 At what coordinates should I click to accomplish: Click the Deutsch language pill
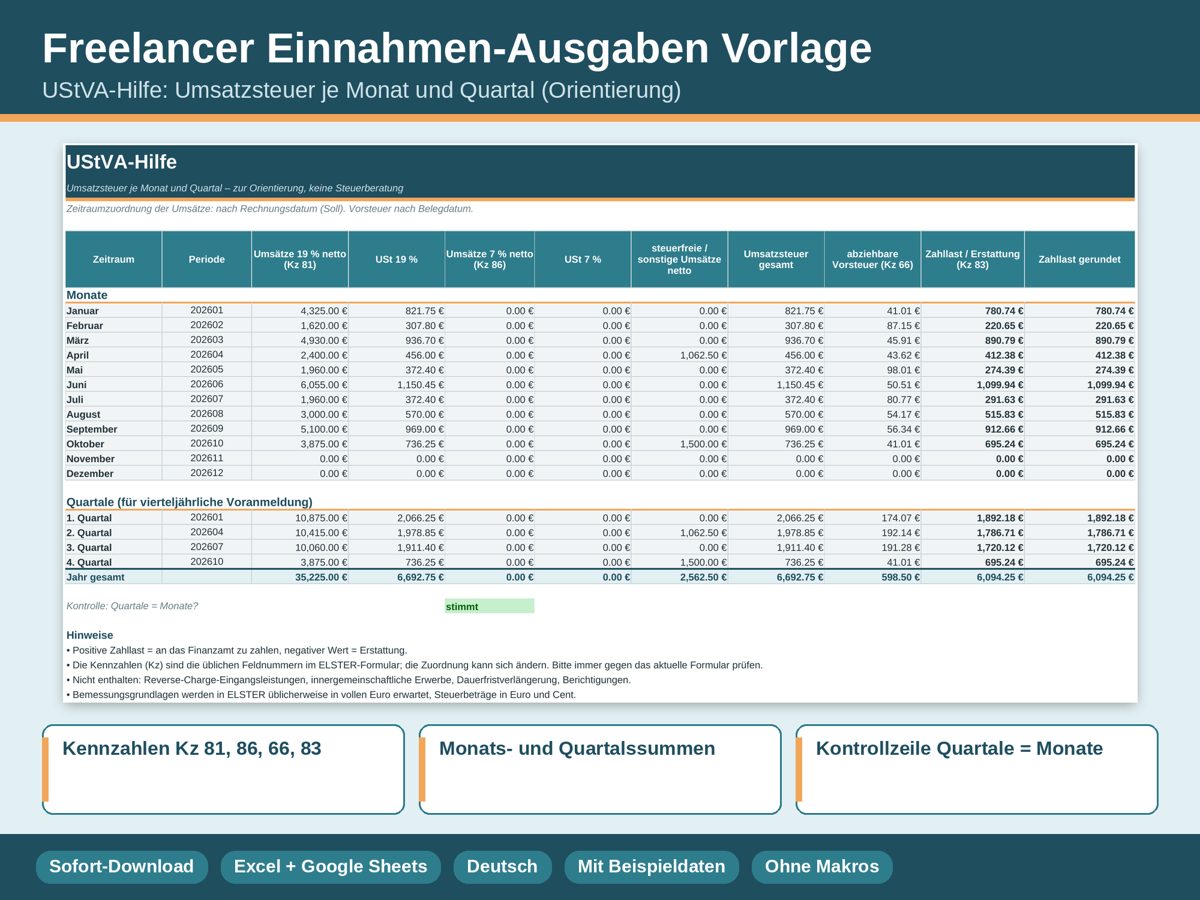[x=502, y=867]
